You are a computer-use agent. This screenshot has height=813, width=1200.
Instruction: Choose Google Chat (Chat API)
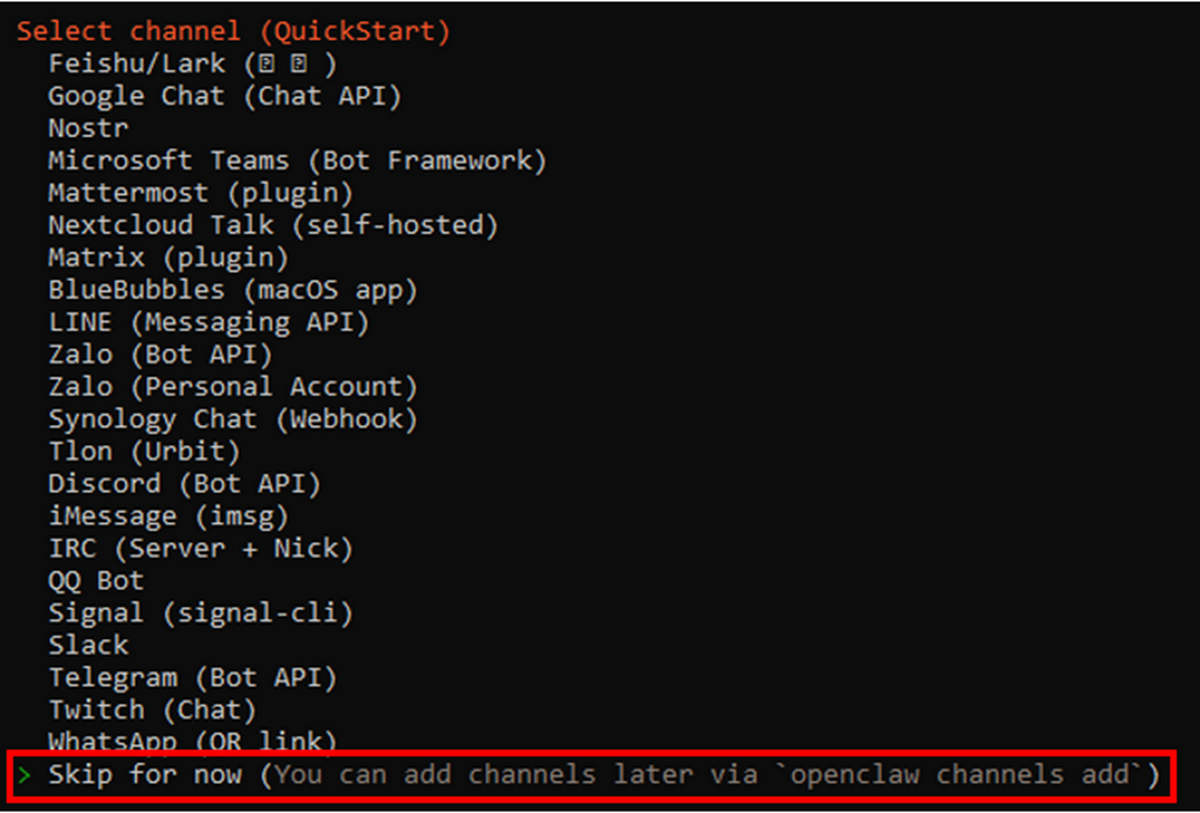(x=224, y=96)
